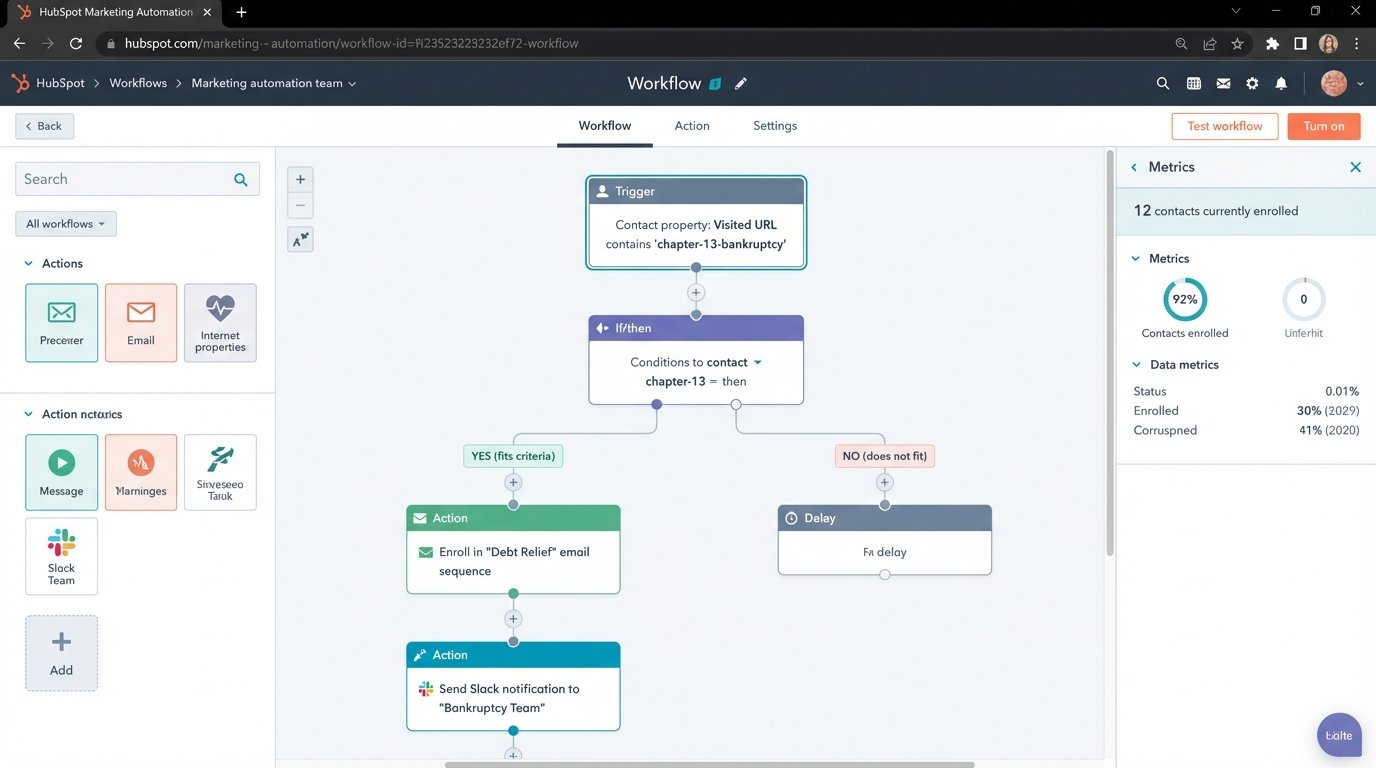This screenshot has width=1376, height=768.
Task: Click the Turn on button
Action: 1323,126
